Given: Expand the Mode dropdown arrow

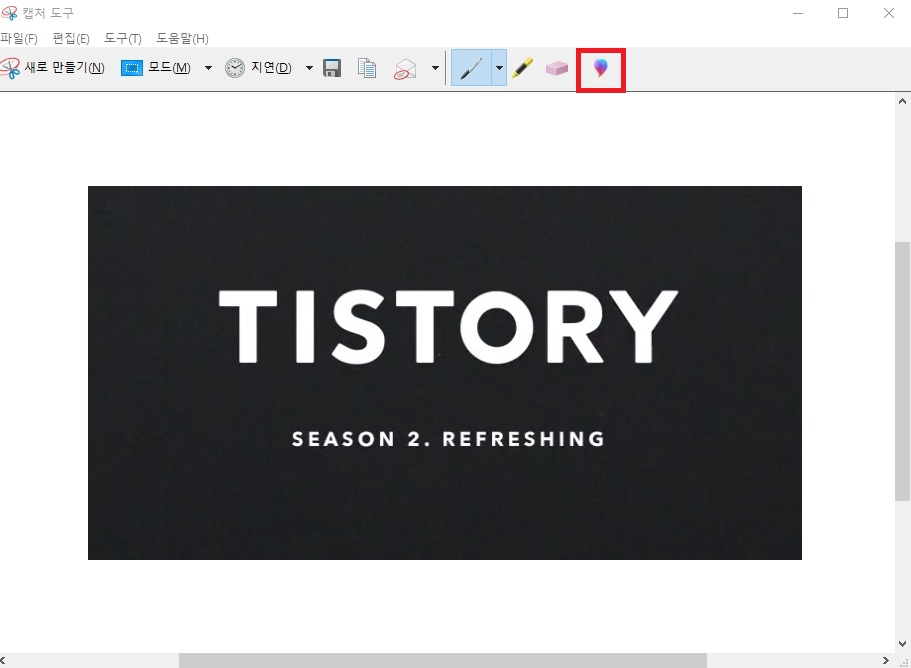Looking at the screenshot, I should 208,68.
